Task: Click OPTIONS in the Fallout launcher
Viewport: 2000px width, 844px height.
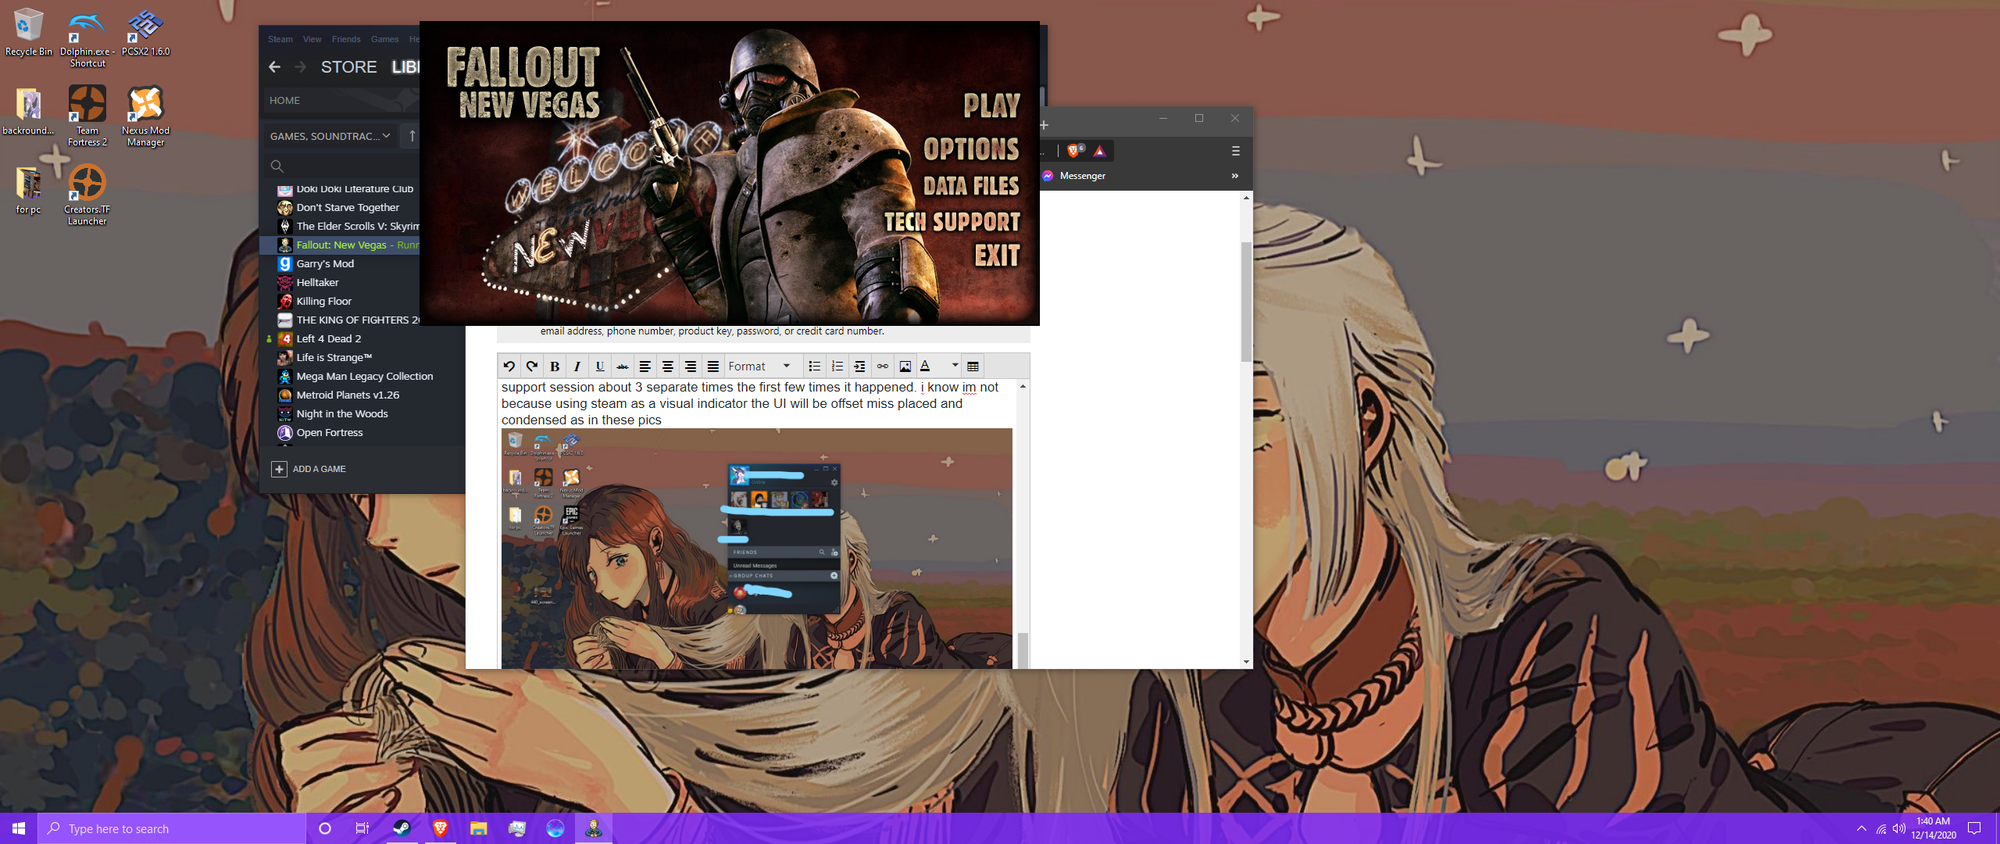Action: (971, 149)
